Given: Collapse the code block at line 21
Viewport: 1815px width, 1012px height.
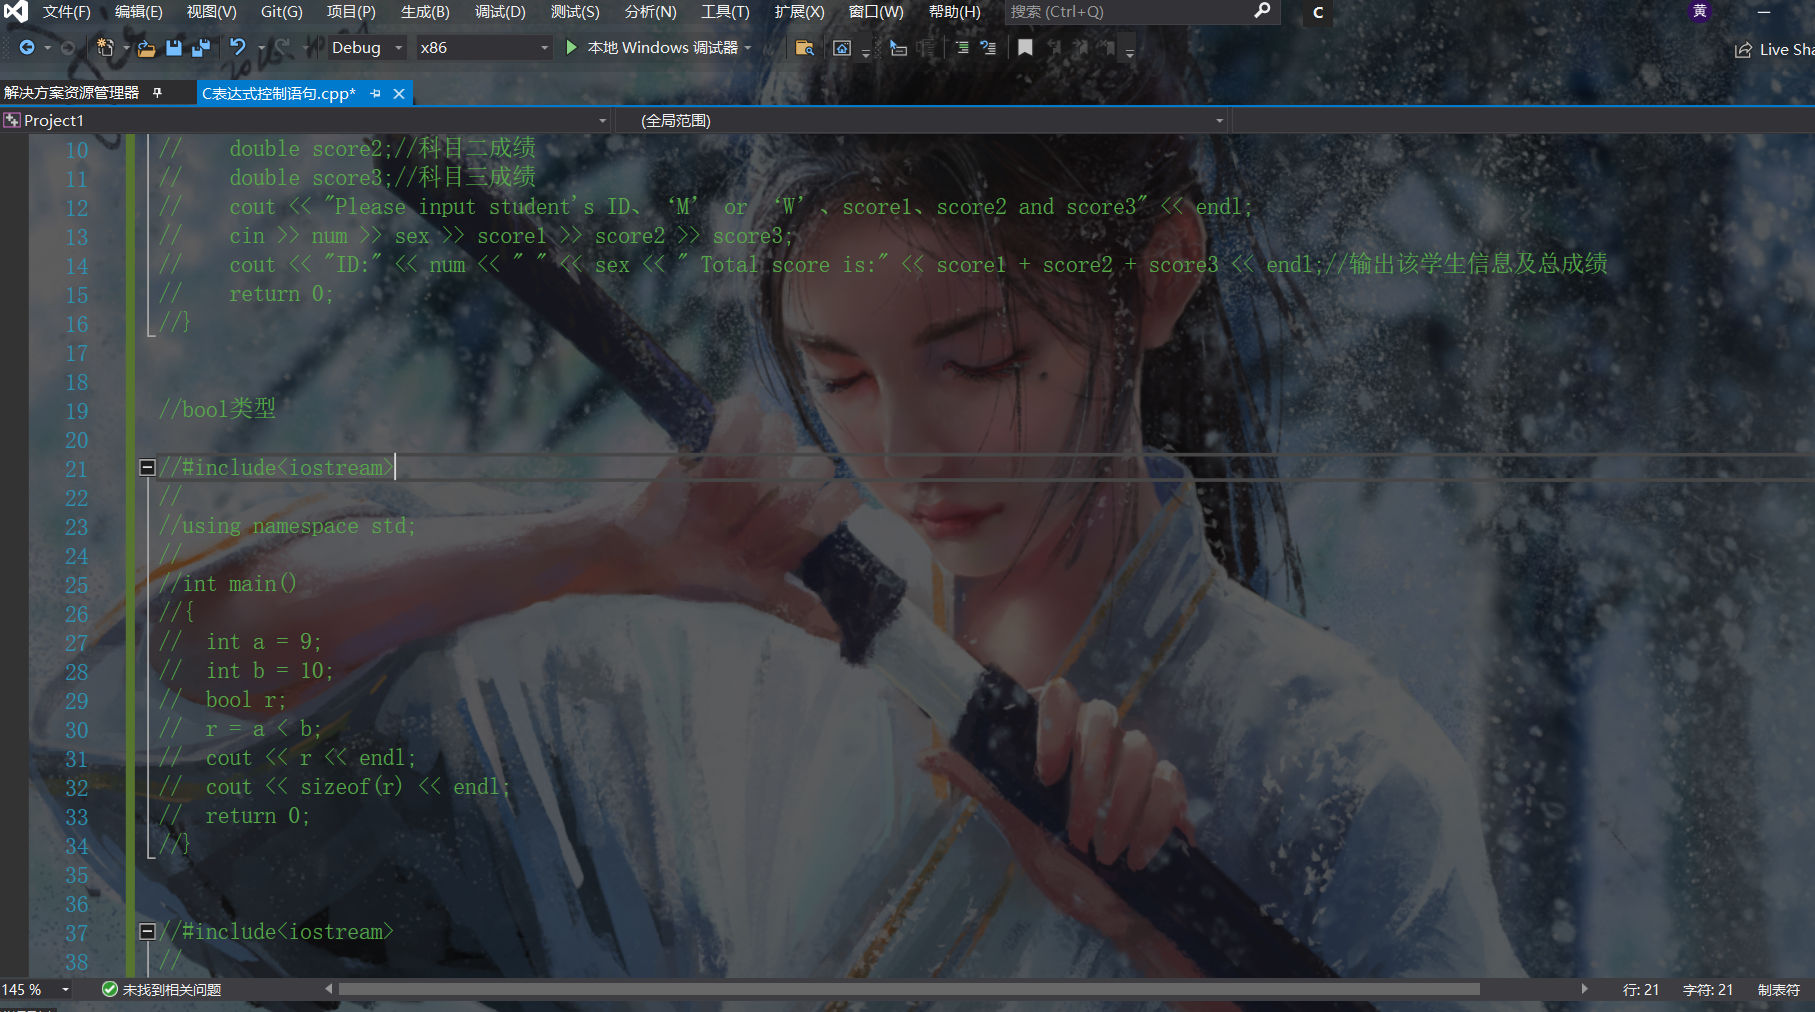Looking at the screenshot, I should point(147,467).
